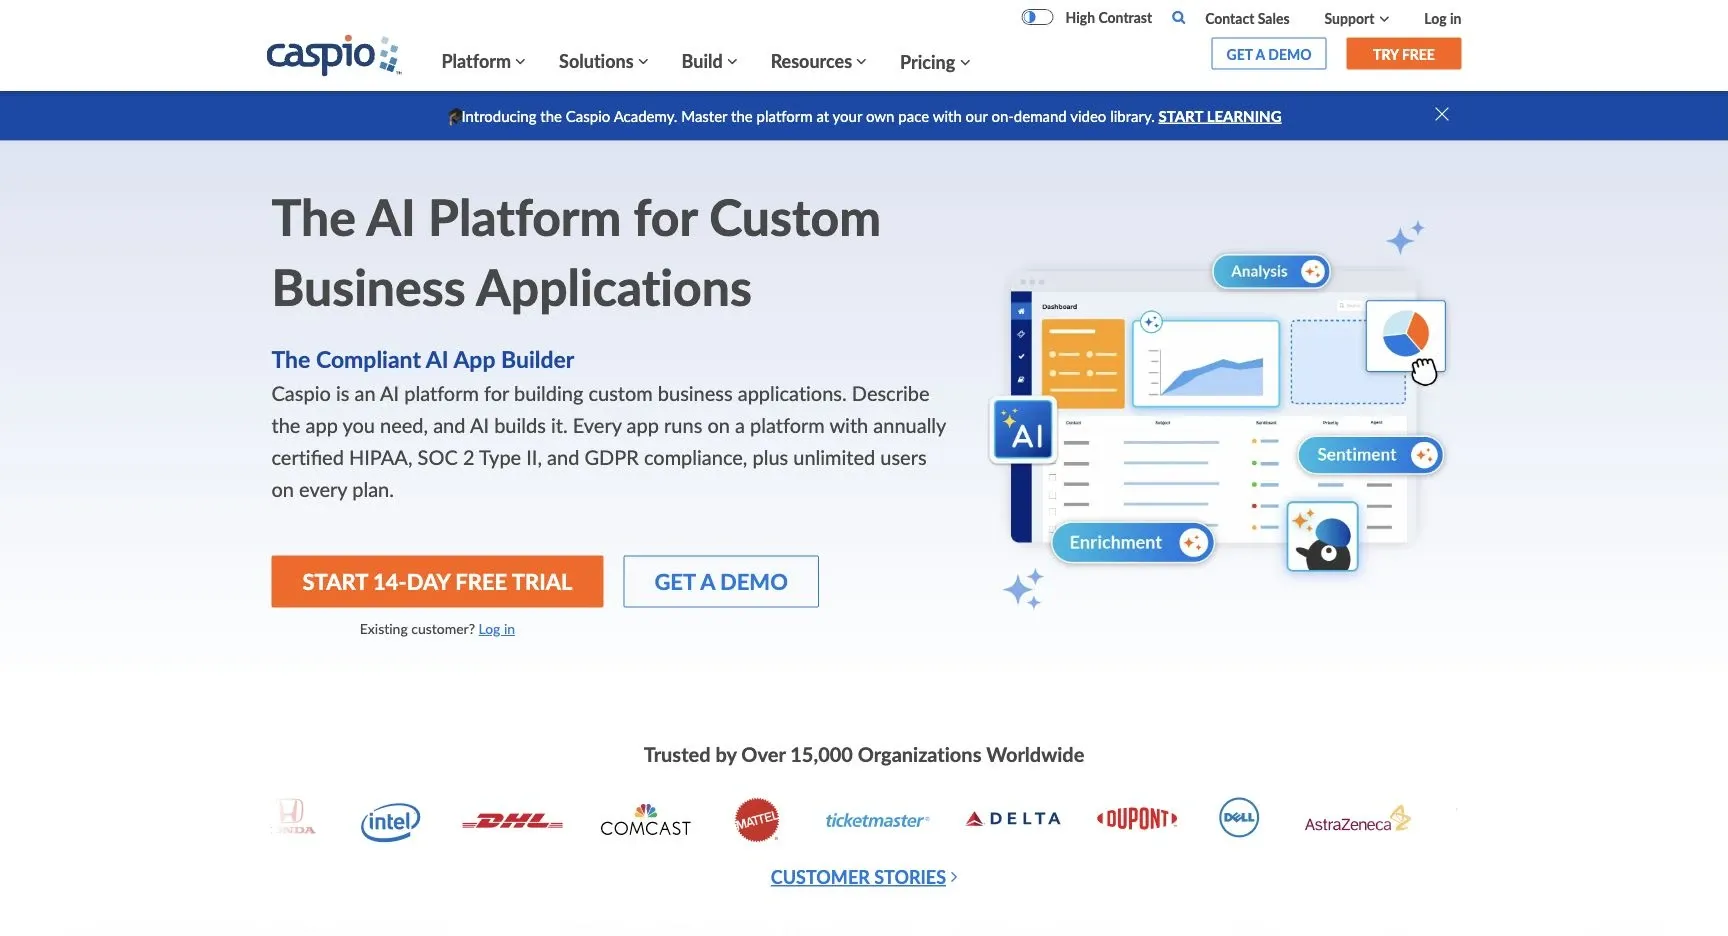1728x936 pixels.
Task: Expand the Pricing menu
Action: pos(935,63)
